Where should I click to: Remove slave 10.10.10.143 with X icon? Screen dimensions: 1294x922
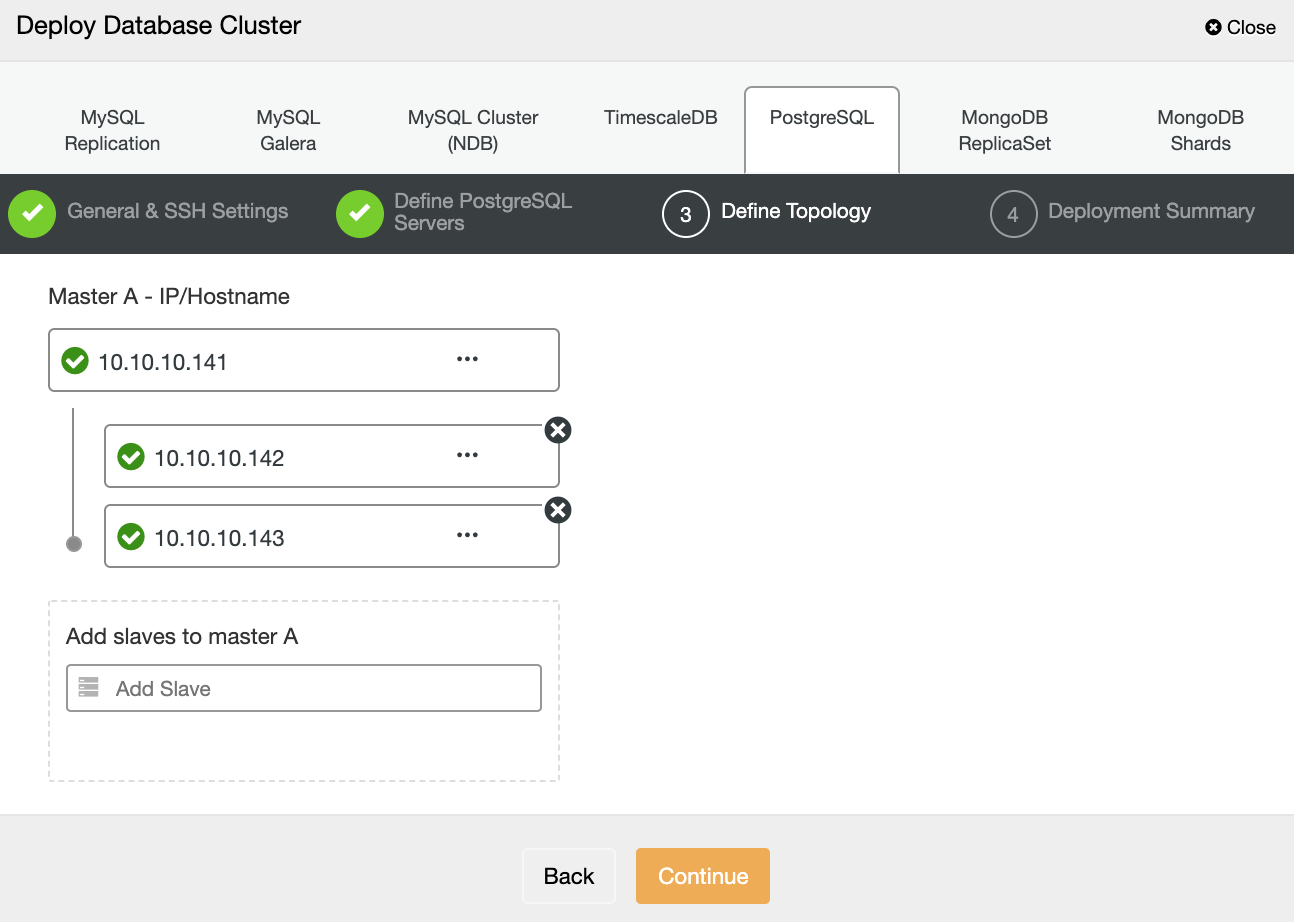tap(558, 510)
